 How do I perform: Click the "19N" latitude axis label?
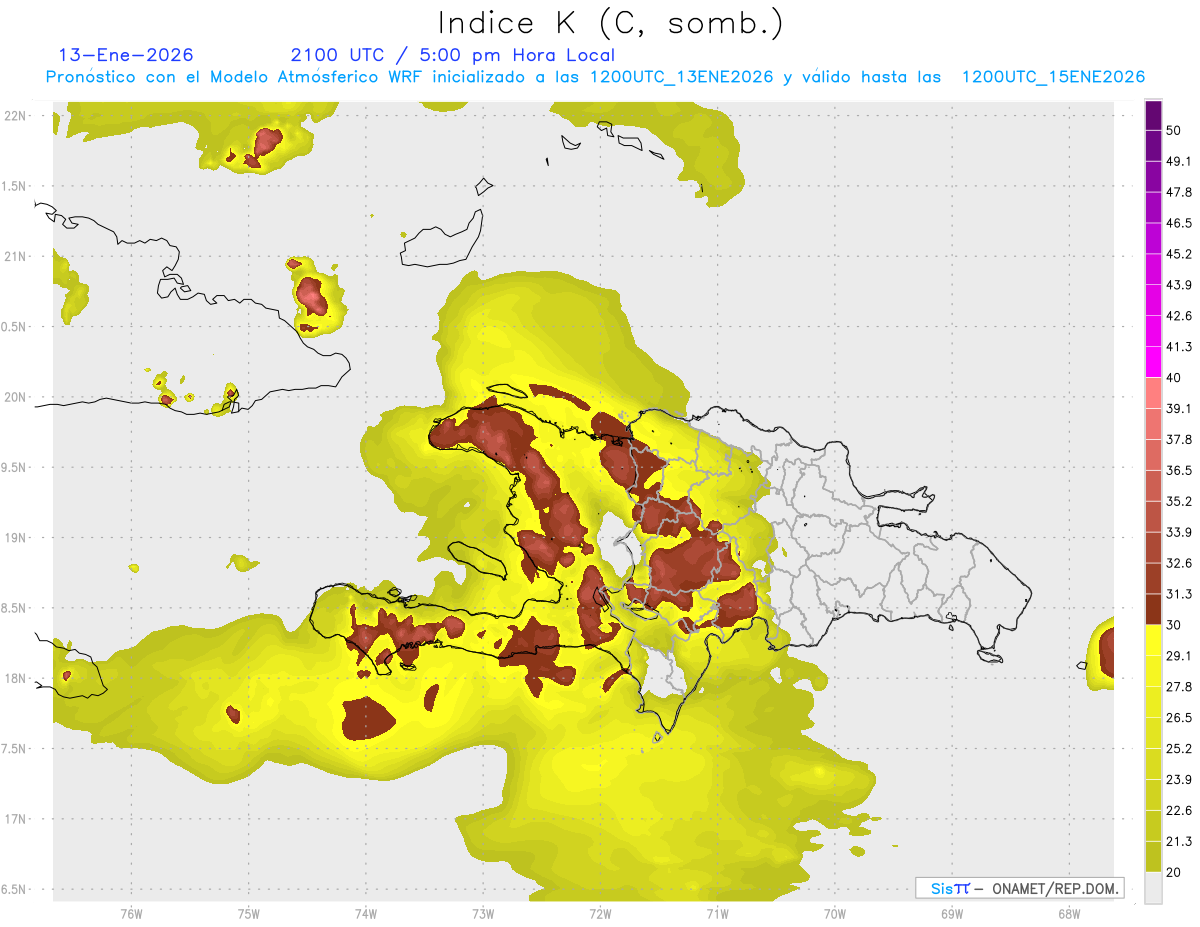click(x=17, y=538)
